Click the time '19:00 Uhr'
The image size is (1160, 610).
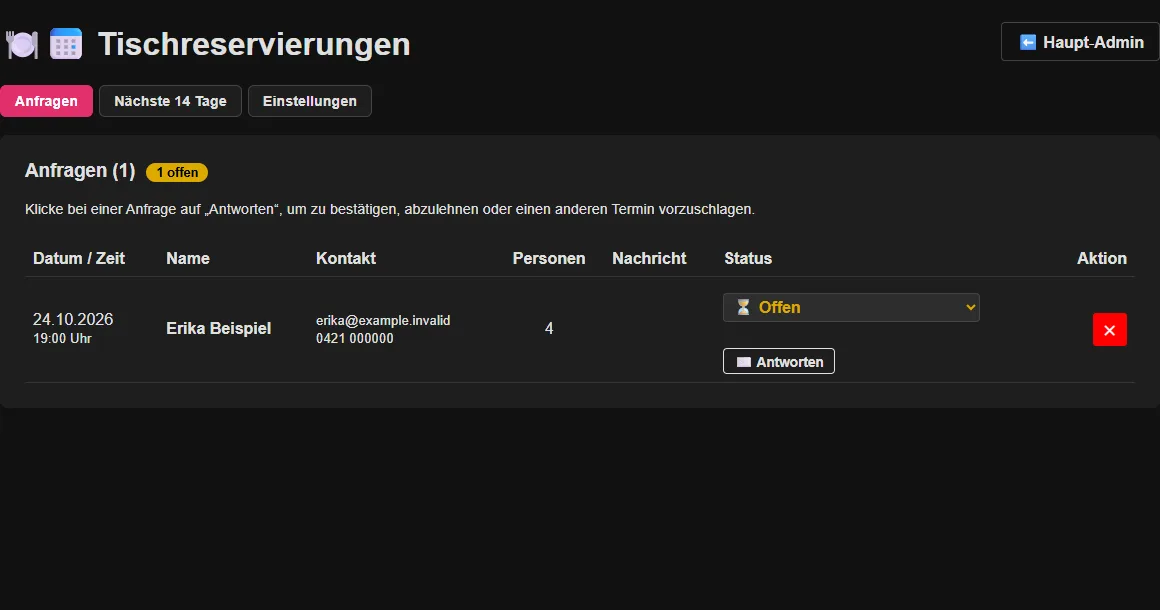(62, 339)
